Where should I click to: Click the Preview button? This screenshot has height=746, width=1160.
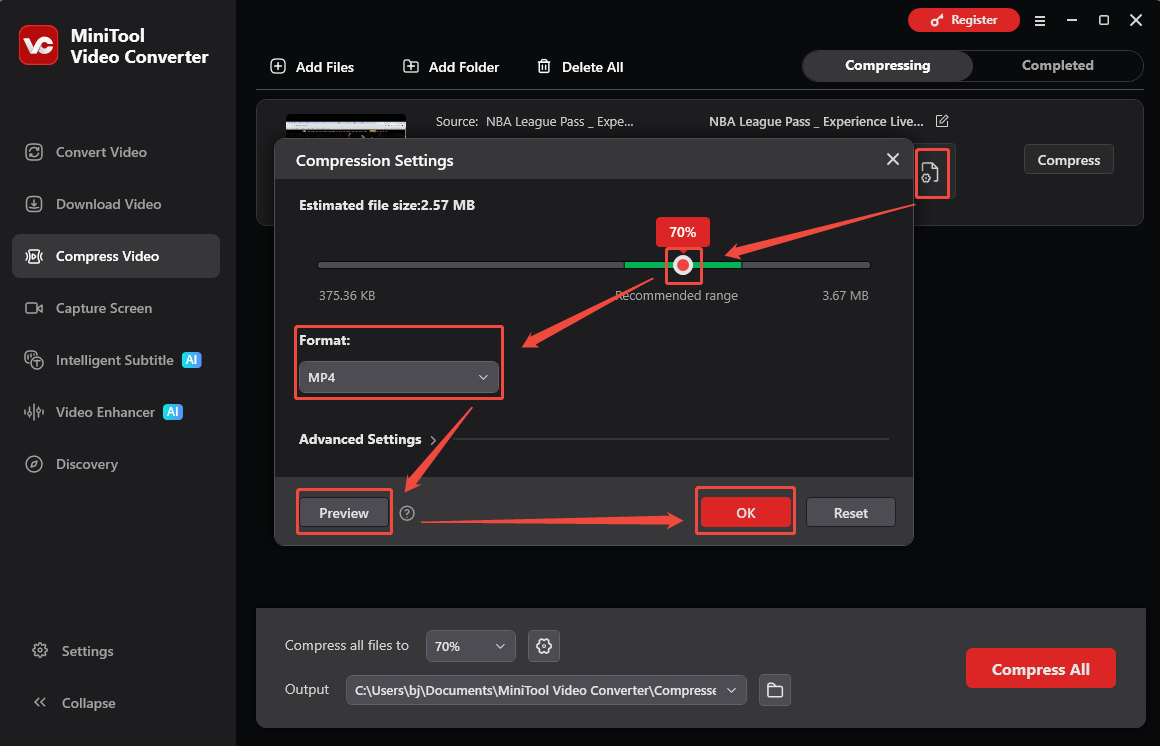[x=344, y=513]
